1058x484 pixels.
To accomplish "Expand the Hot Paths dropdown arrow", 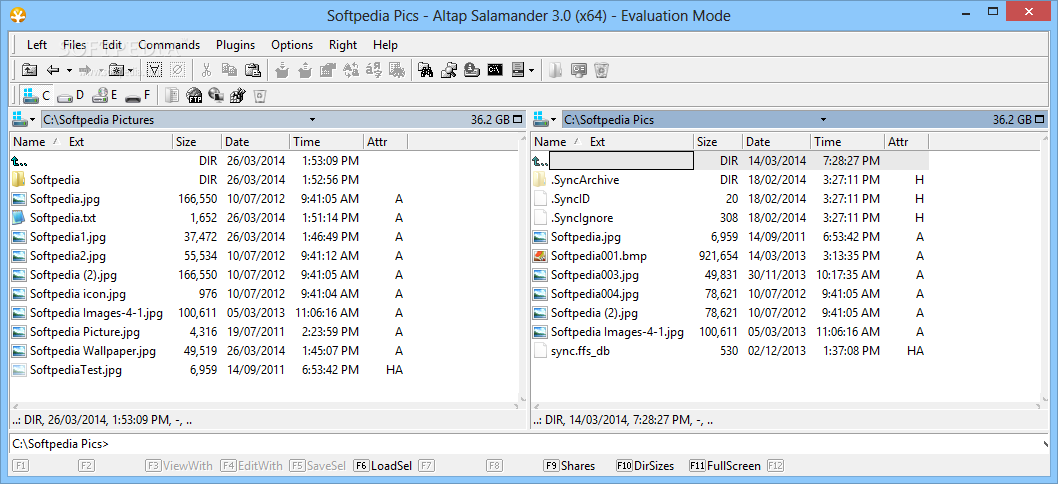I will click(x=130, y=70).
